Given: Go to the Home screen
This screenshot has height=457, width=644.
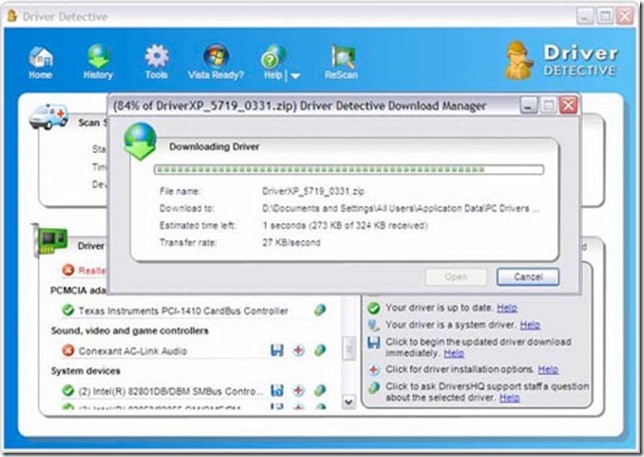Looking at the screenshot, I should click(x=41, y=62).
